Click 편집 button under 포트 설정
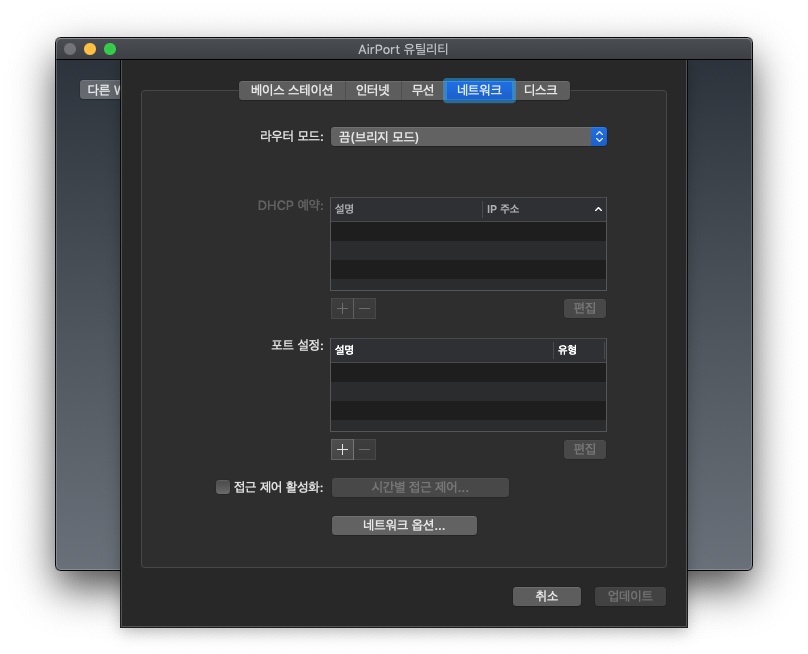Image resolution: width=808 pixels, height=654 pixels. (x=584, y=449)
